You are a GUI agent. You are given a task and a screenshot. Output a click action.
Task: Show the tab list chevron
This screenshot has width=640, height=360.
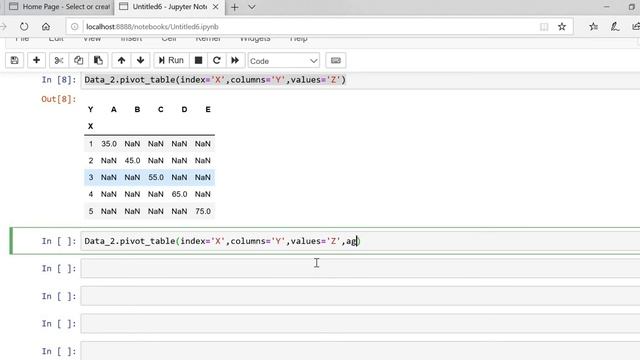click(x=252, y=7)
